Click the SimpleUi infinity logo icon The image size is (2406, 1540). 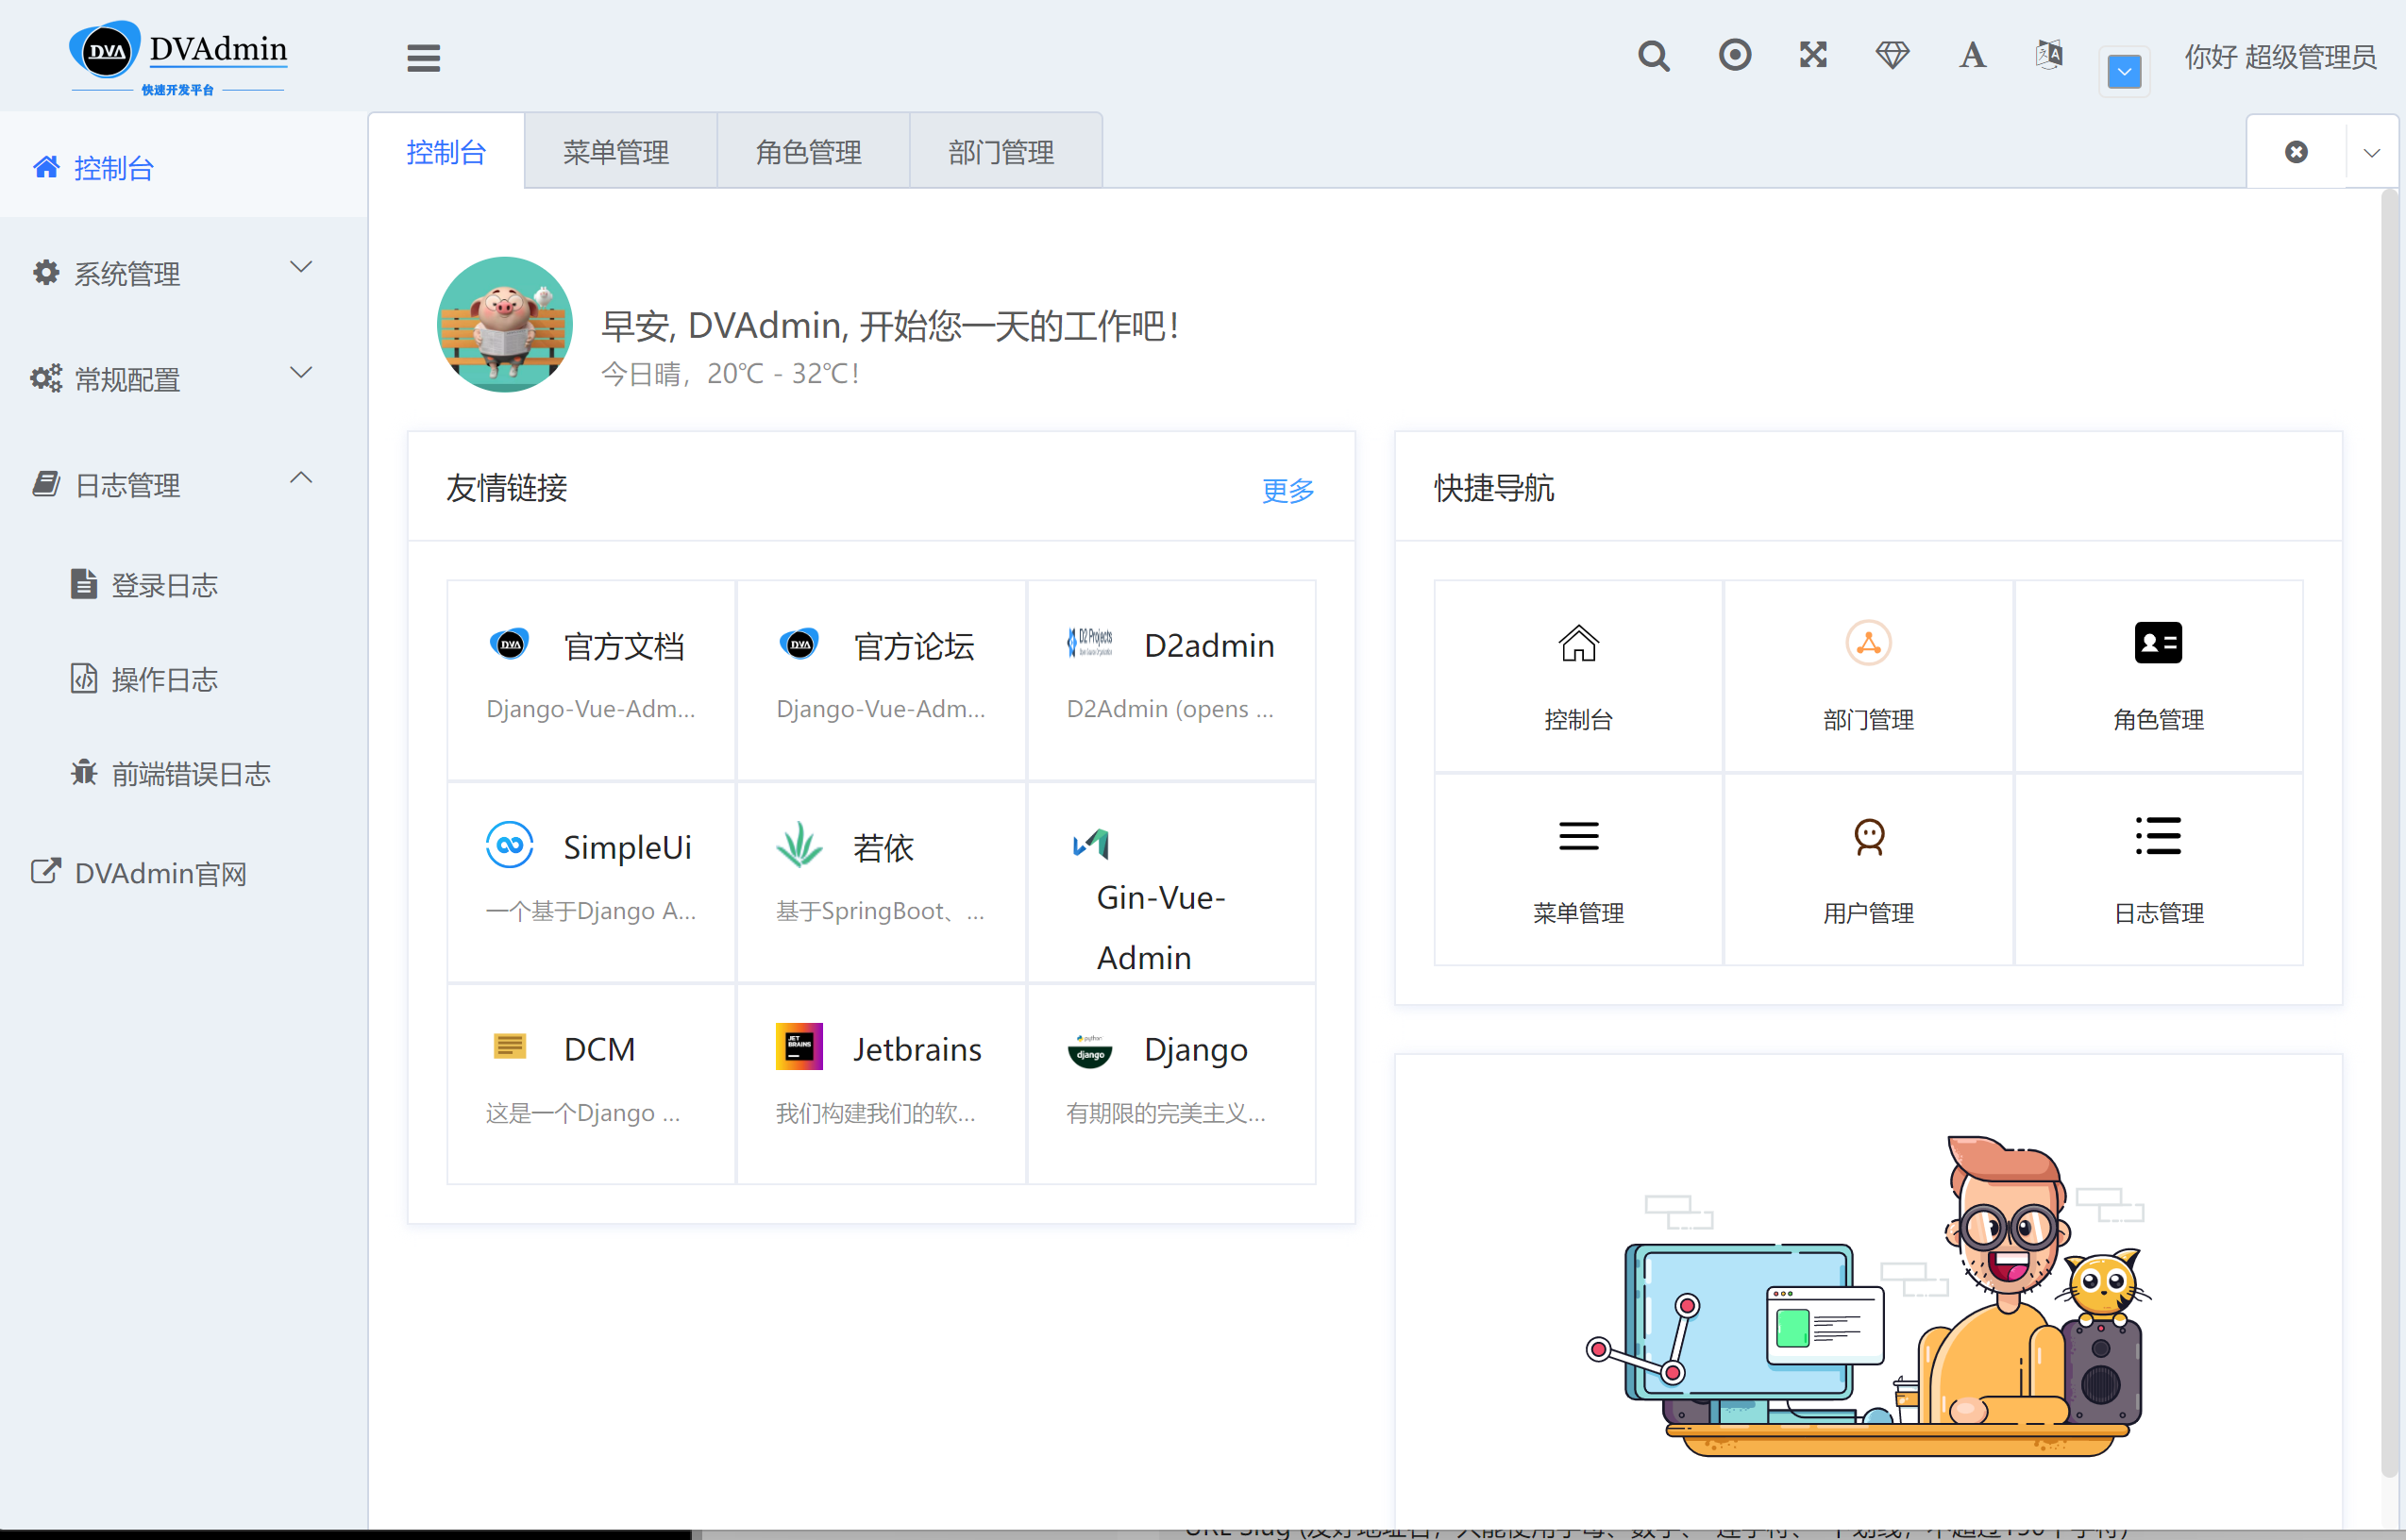pos(509,845)
